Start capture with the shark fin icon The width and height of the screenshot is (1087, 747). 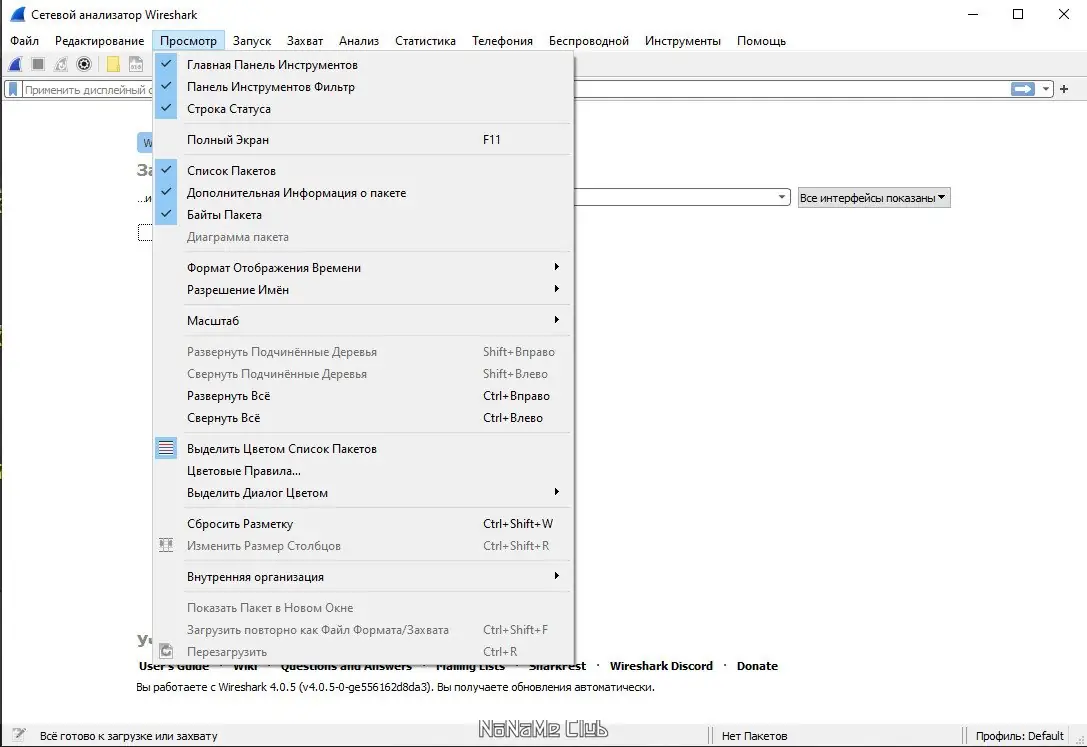[15, 64]
